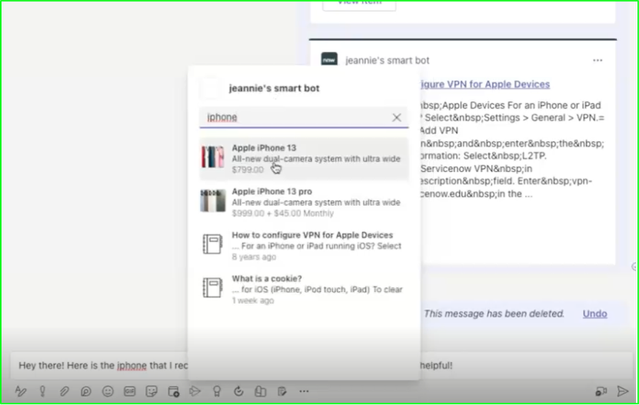The image size is (639, 405).
Task: Click the schedule meeting calendar icon
Action: pyautogui.click(x=174, y=391)
